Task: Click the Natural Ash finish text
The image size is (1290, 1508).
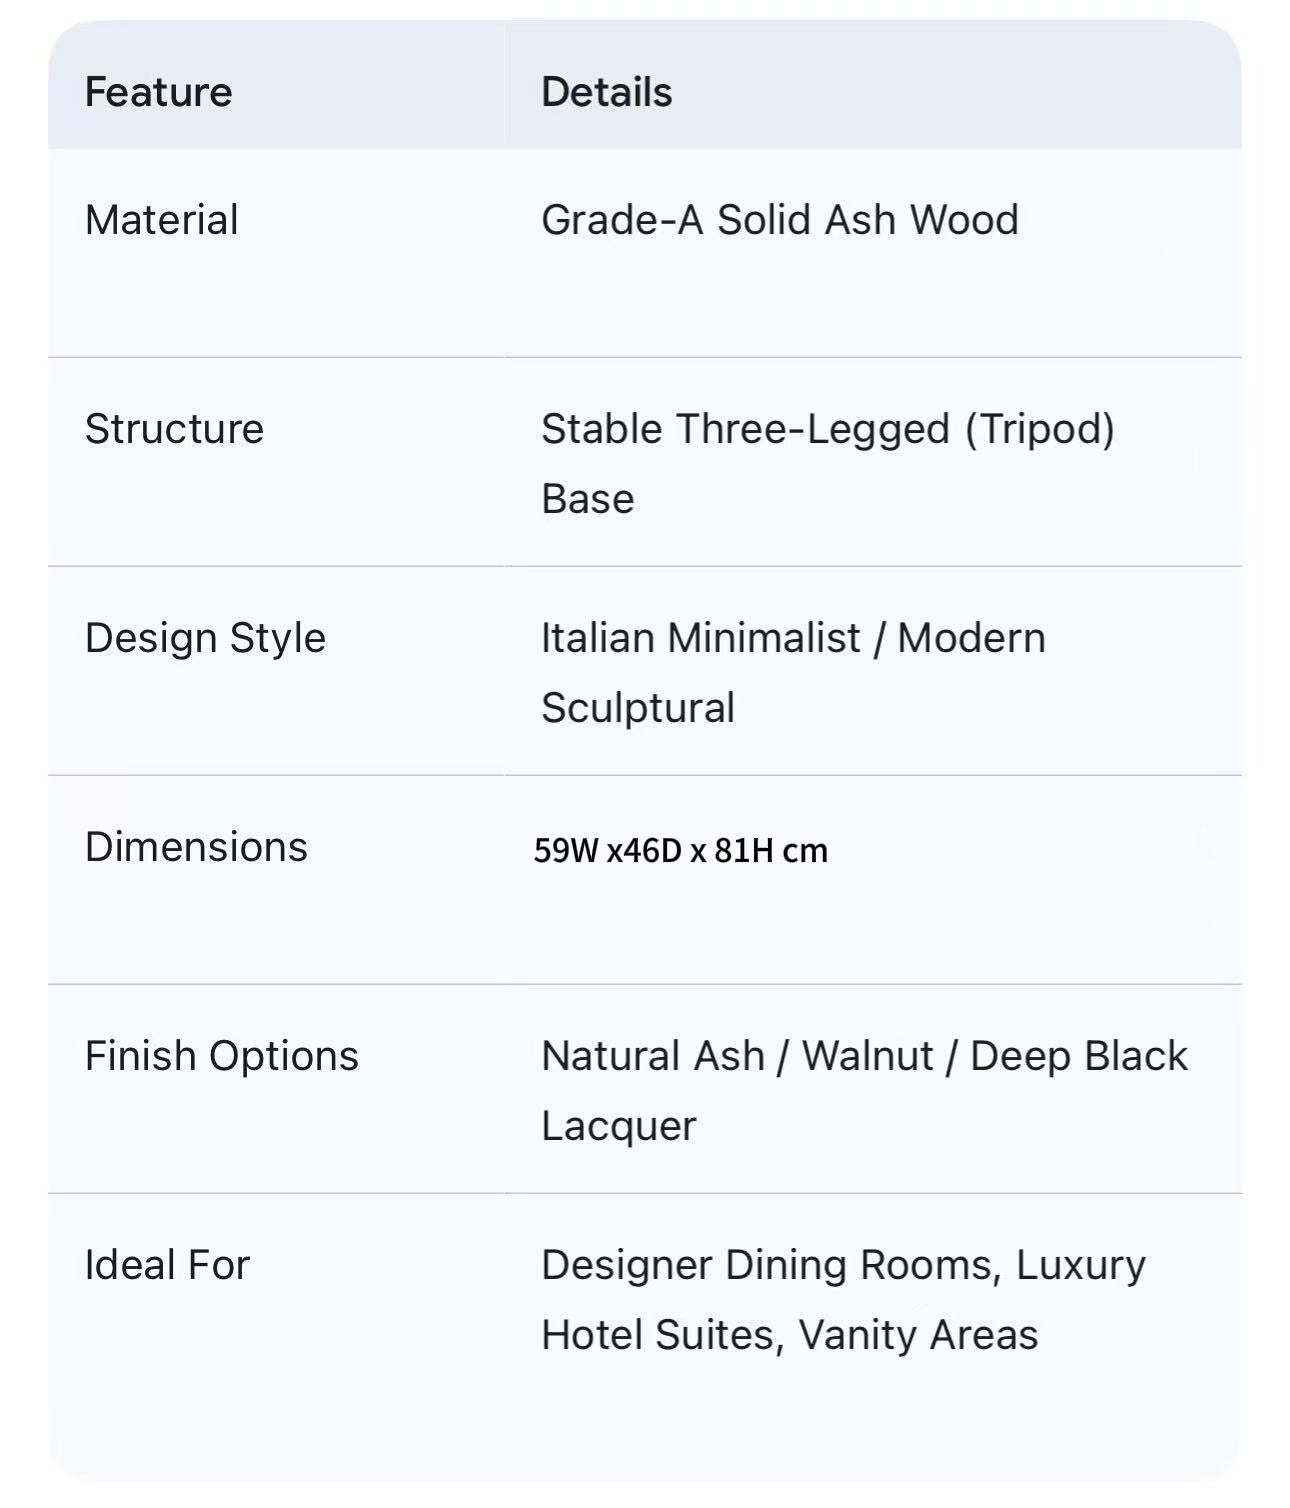Action: coord(652,1056)
